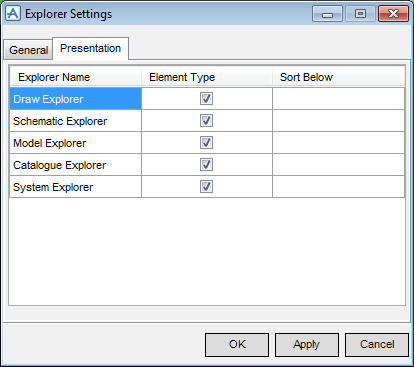The height and width of the screenshot is (367, 414).
Task: Confirm settings with the OK button
Action: point(237,345)
